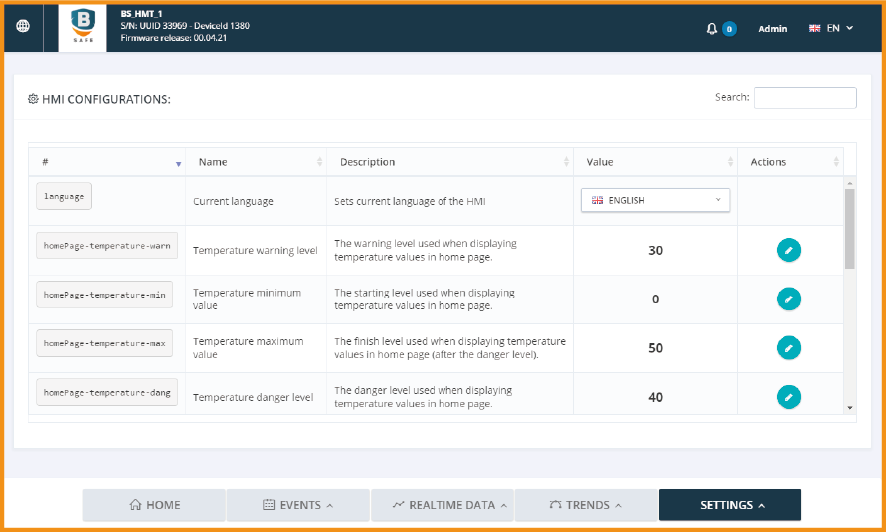Sort table by Actions column

coord(790,162)
